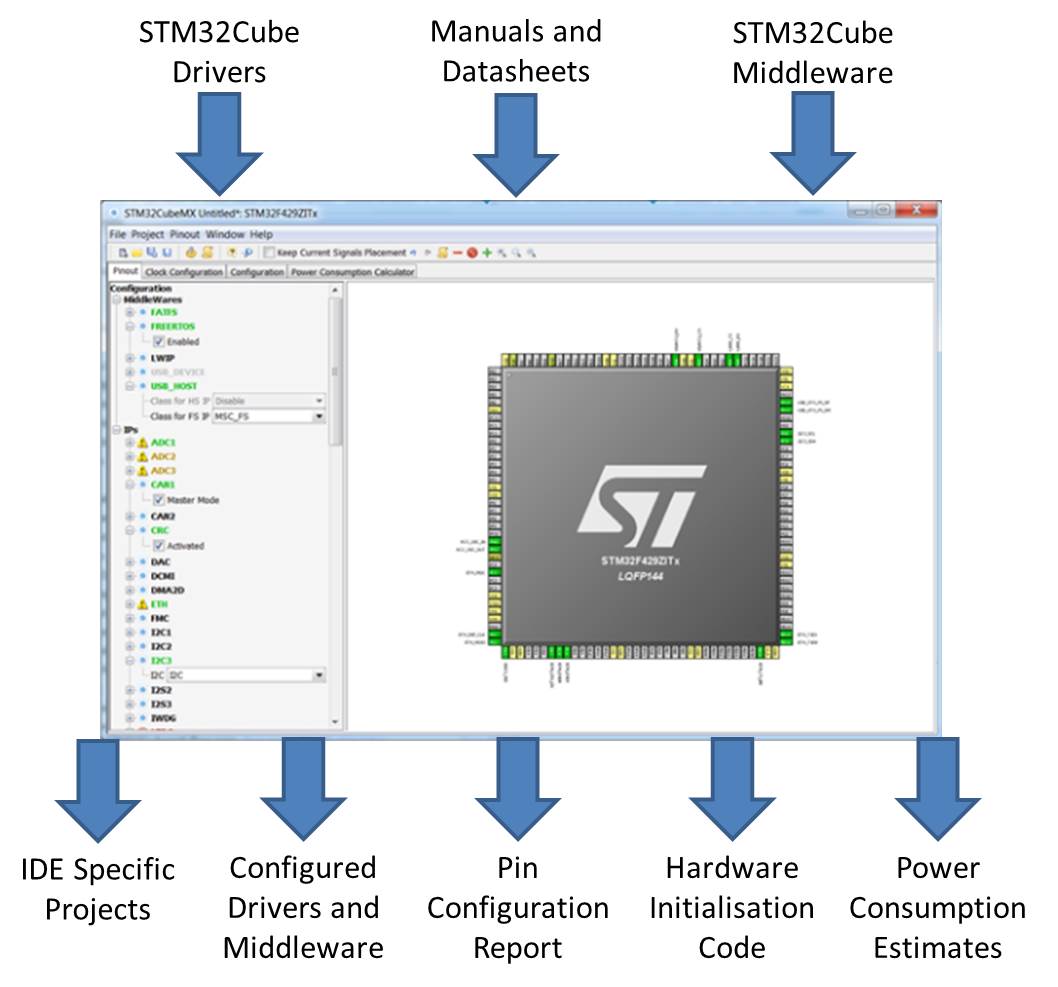This screenshot has width=1058, height=987.
Task: Select the LWIP tree item
Action: [x=160, y=357]
